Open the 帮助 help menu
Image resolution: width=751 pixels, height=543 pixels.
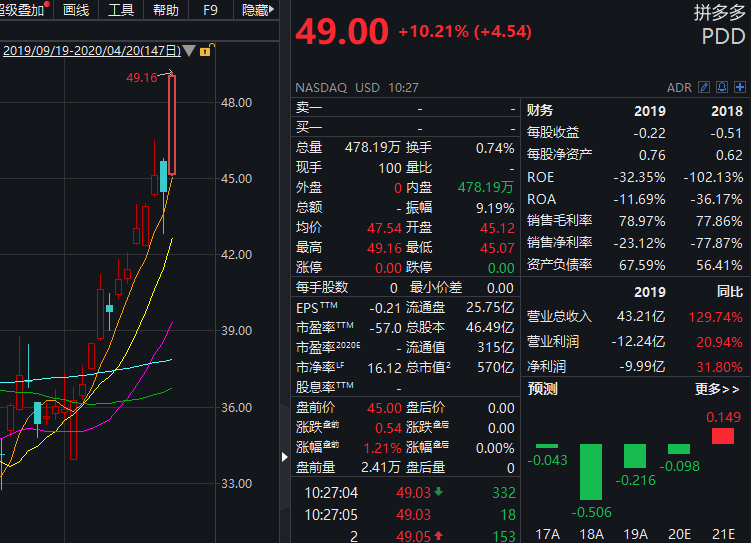166,10
